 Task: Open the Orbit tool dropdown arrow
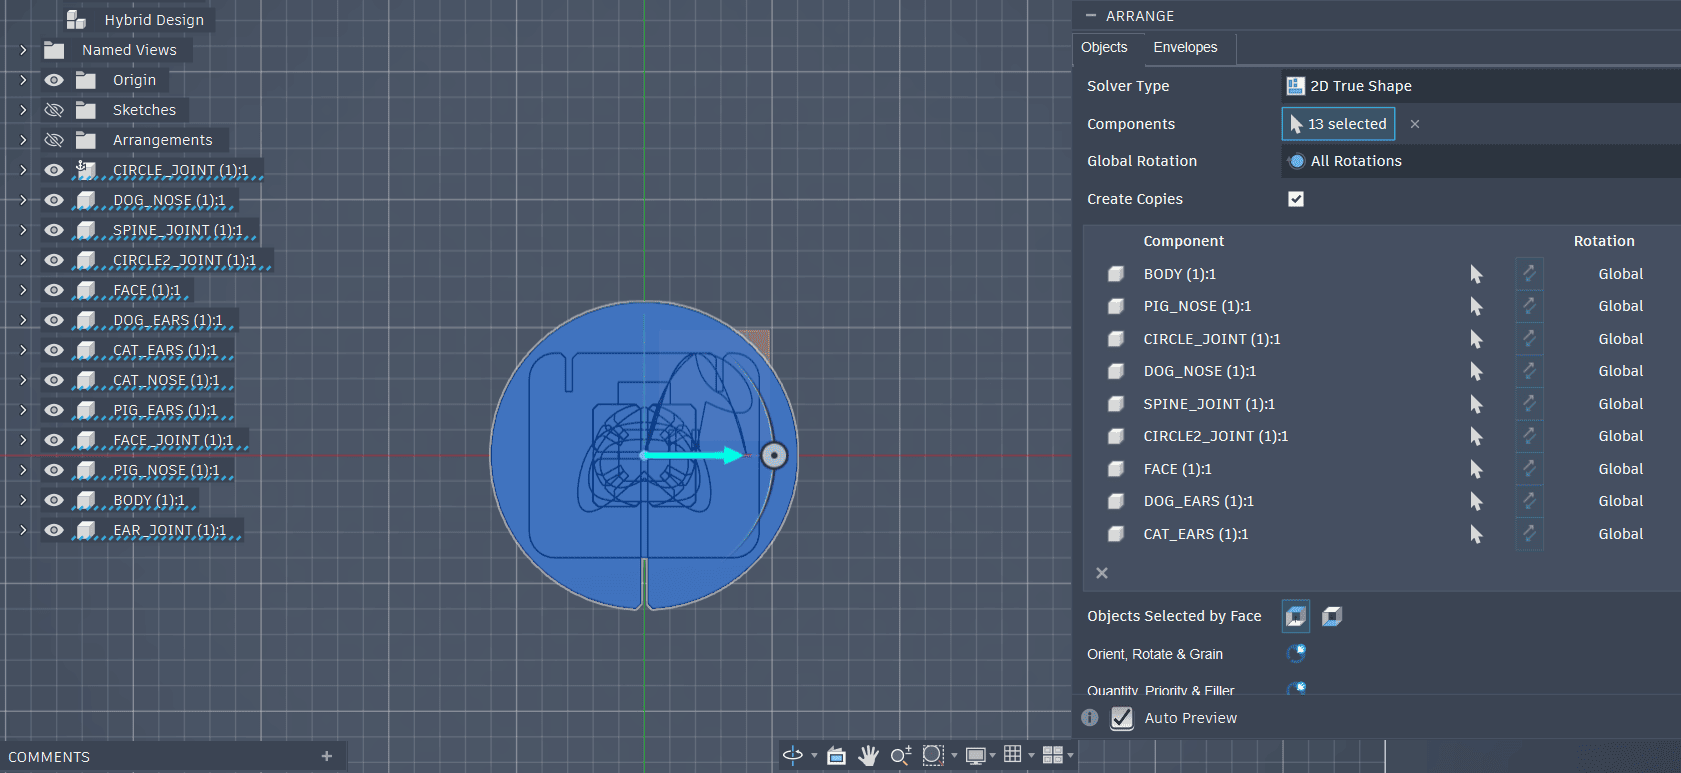814,756
